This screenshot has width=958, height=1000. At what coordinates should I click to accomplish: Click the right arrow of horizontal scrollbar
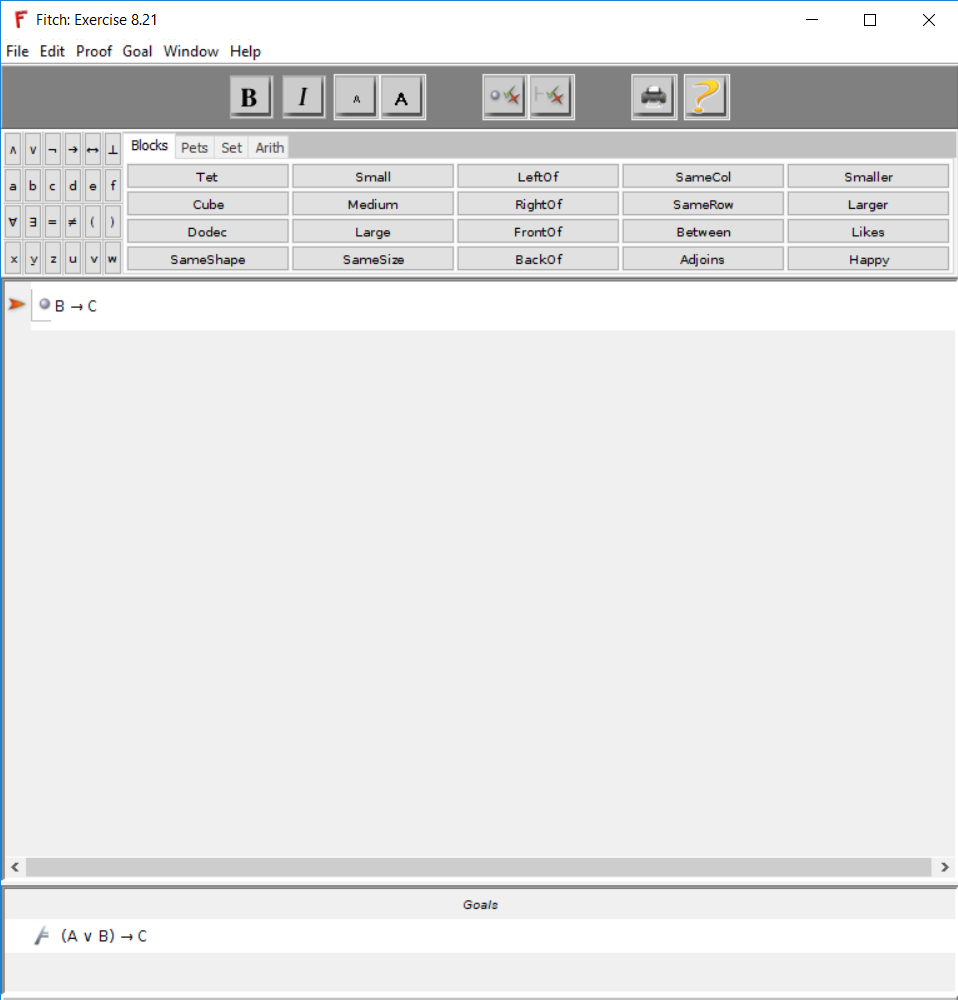tap(944, 867)
